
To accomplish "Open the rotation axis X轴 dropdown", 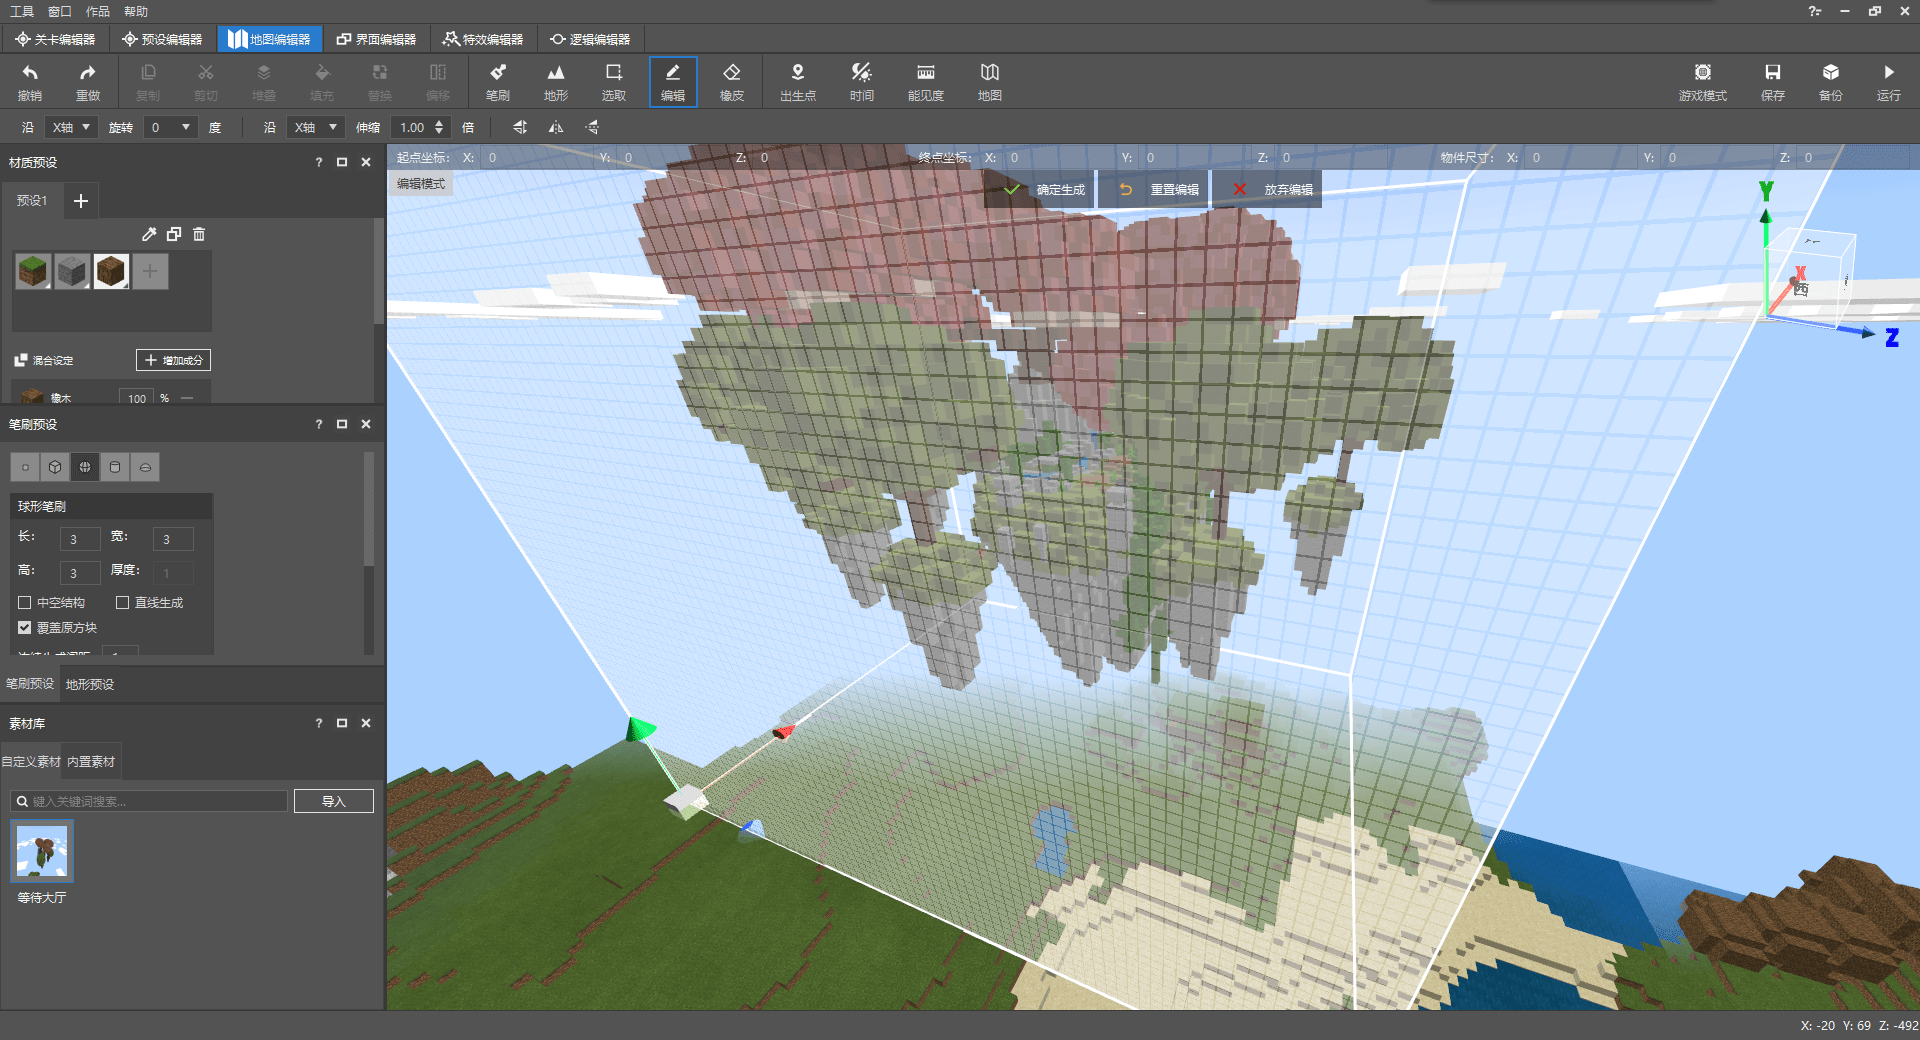I will click(x=71, y=128).
